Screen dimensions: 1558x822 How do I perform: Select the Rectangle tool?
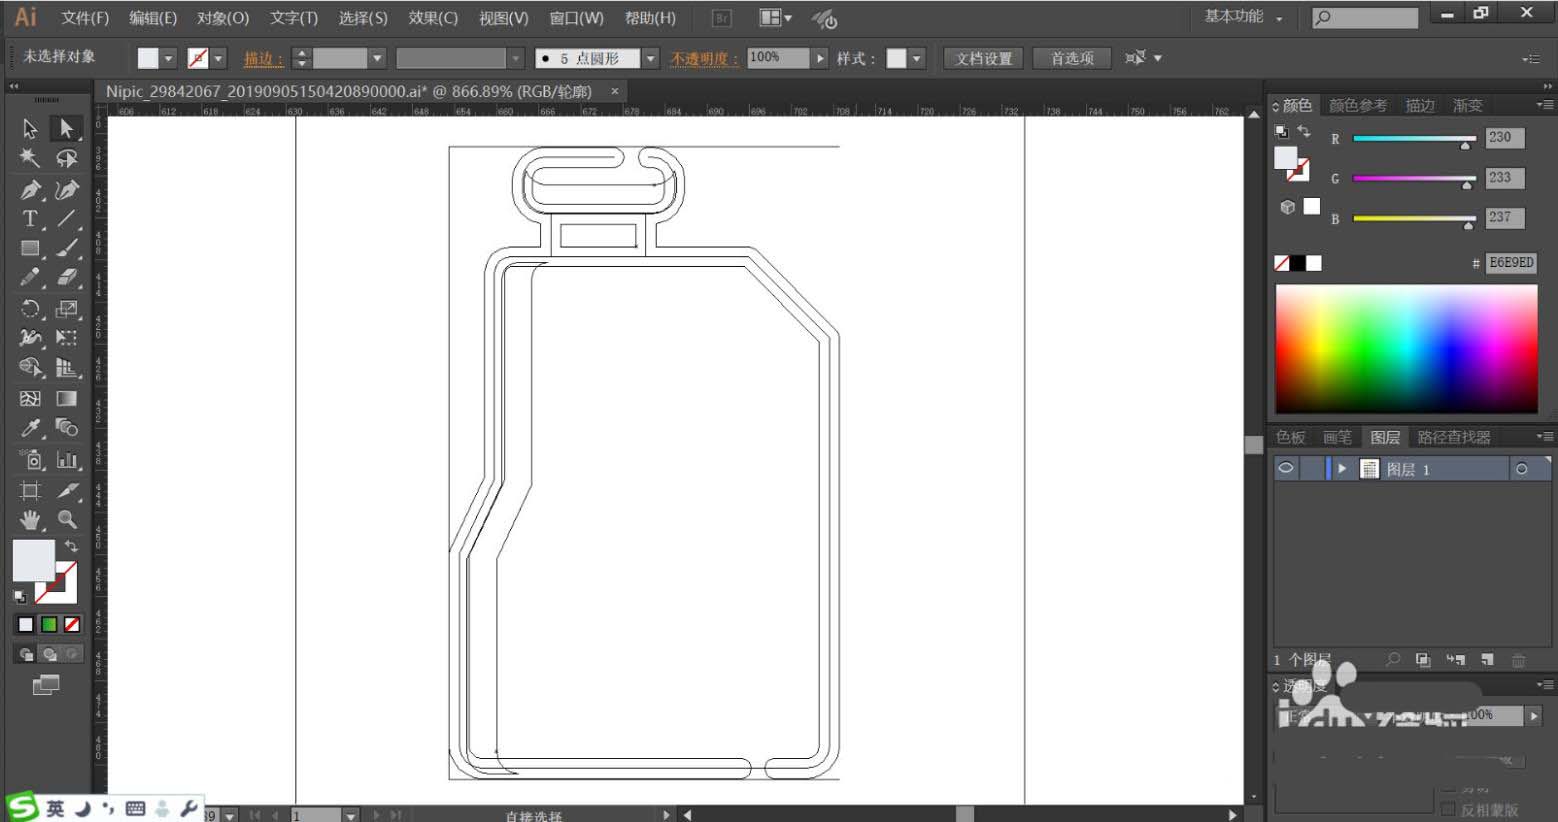pyautogui.click(x=30, y=248)
